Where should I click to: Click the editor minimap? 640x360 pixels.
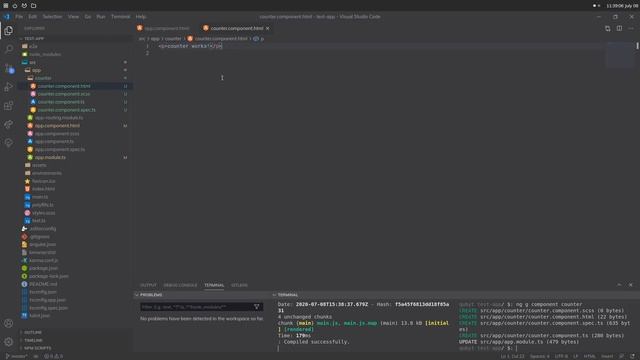pyautogui.click(x=620, y=55)
